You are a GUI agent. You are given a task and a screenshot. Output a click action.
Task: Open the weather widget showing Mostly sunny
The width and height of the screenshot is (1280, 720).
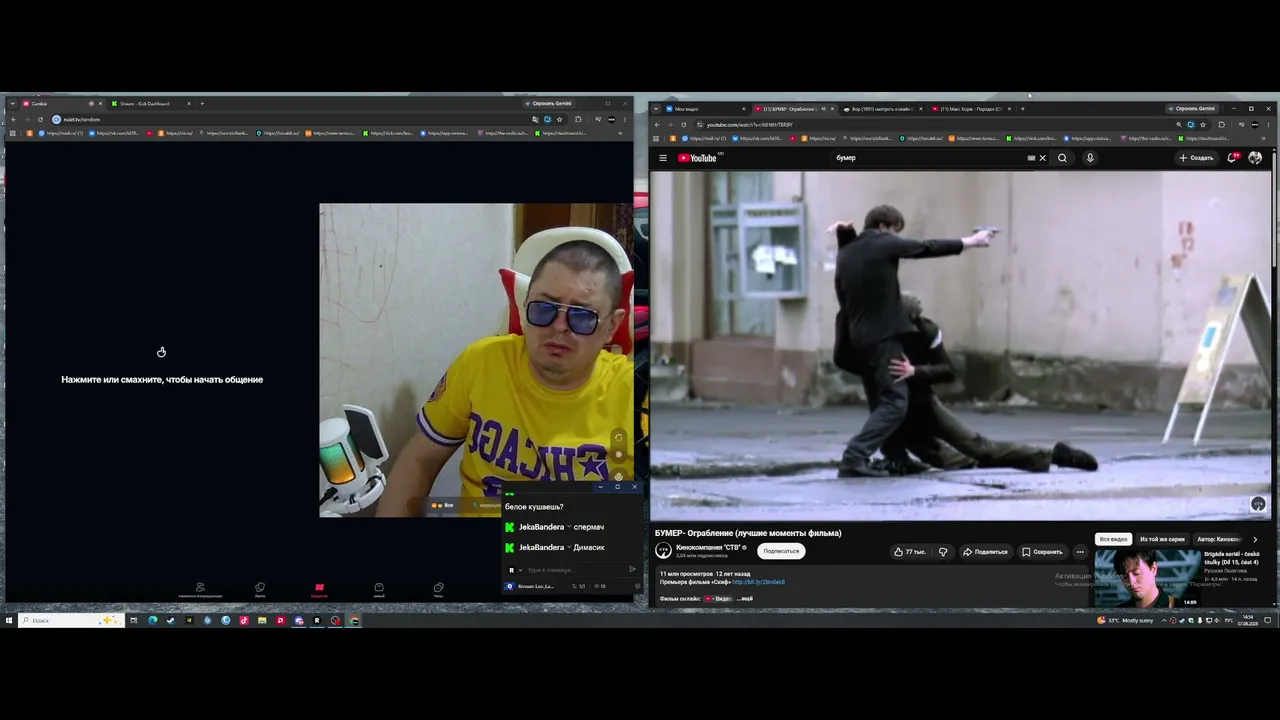[x=1125, y=620]
